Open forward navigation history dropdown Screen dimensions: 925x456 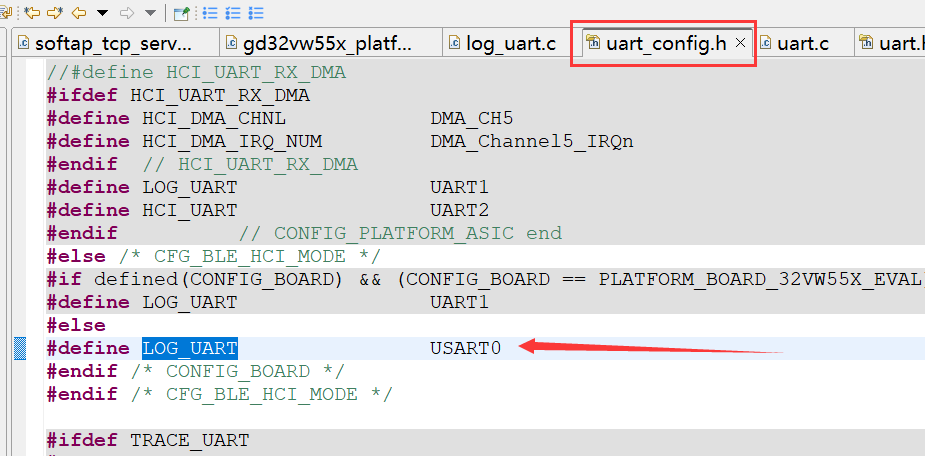click(x=151, y=13)
